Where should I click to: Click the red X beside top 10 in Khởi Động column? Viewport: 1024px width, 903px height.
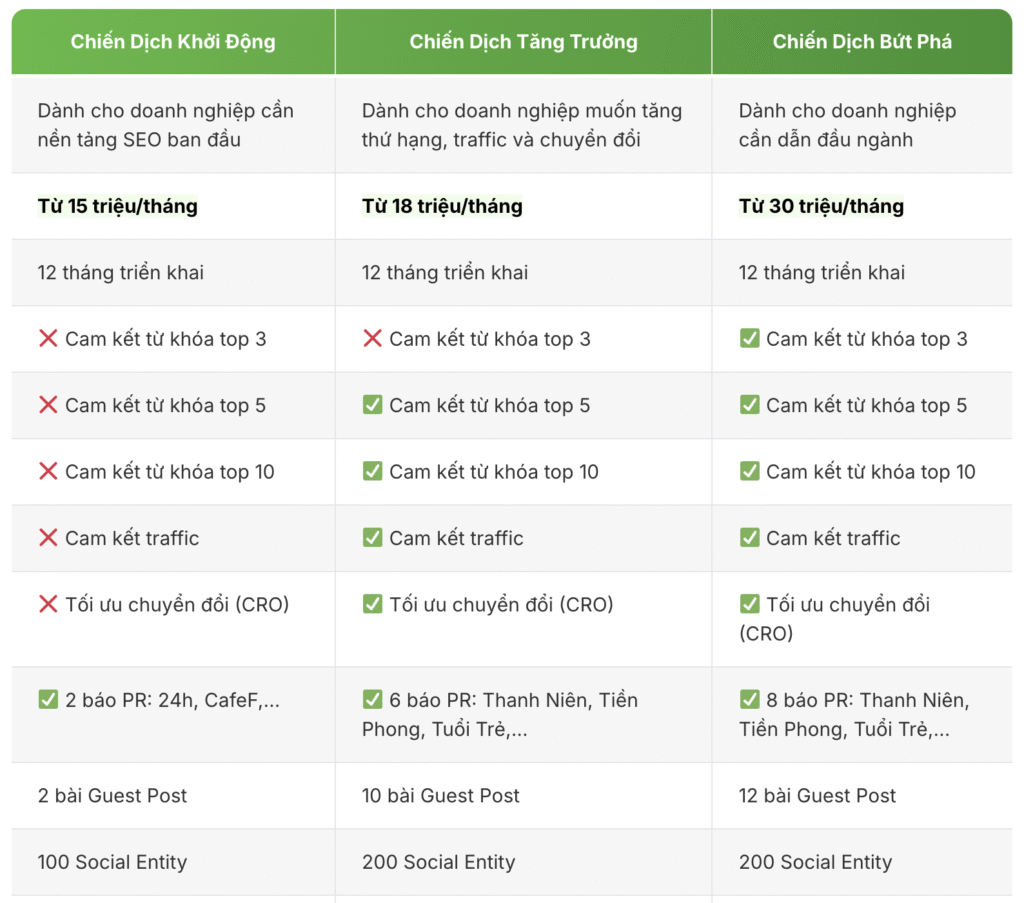(48, 472)
